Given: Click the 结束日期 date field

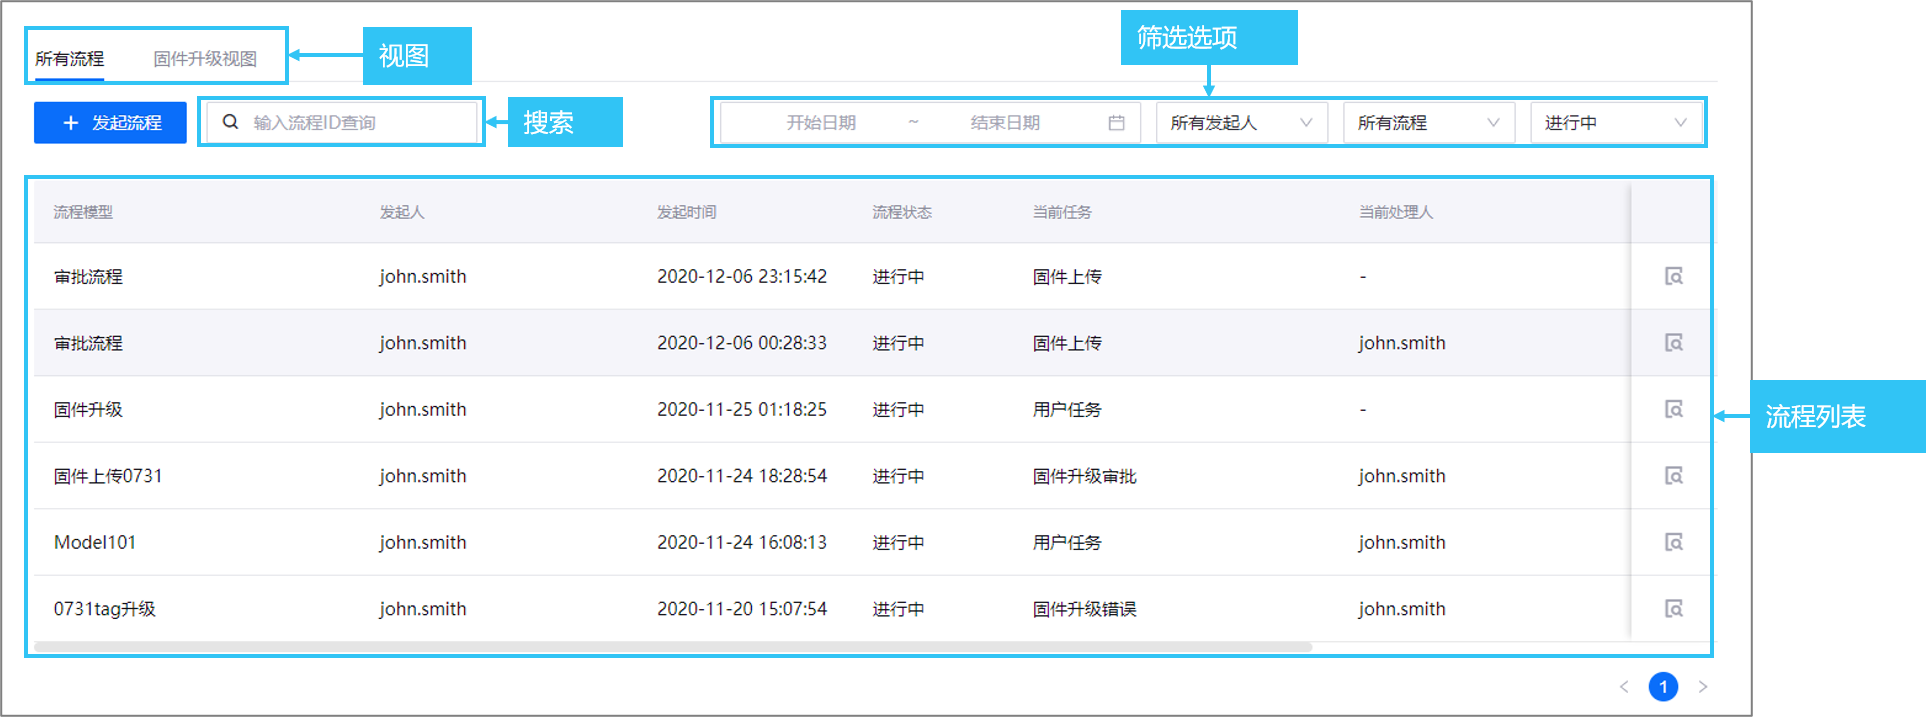Looking at the screenshot, I should 1004,123.
